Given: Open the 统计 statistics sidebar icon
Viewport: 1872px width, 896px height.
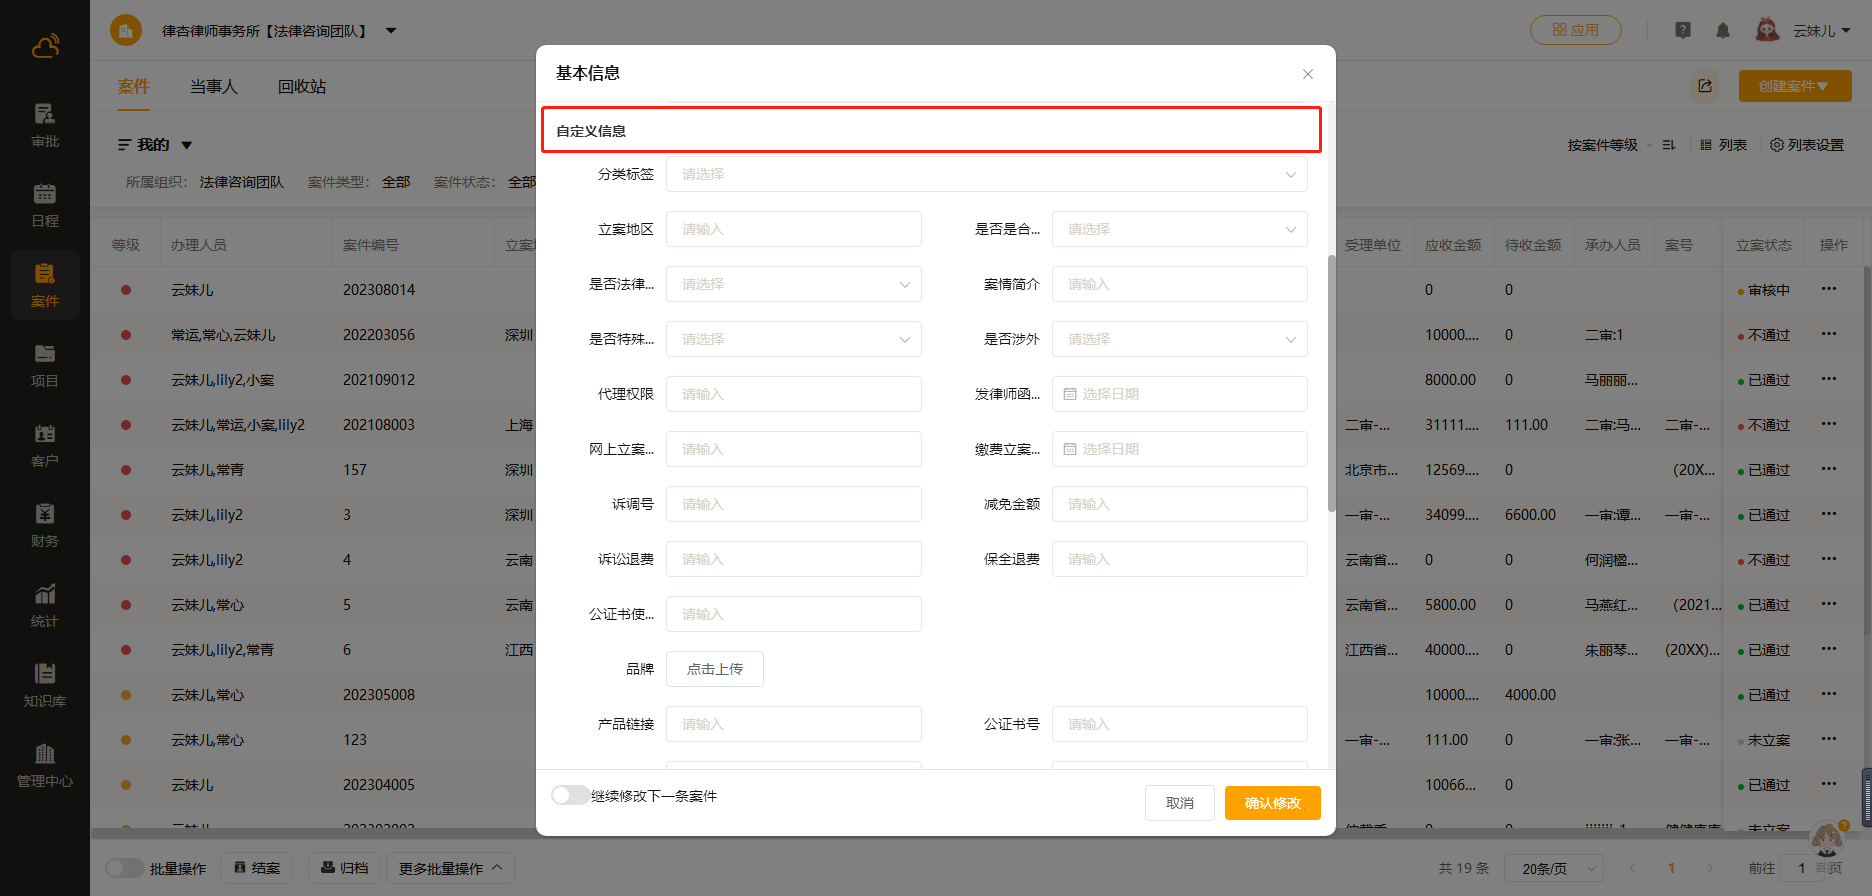Looking at the screenshot, I should (45, 605).
